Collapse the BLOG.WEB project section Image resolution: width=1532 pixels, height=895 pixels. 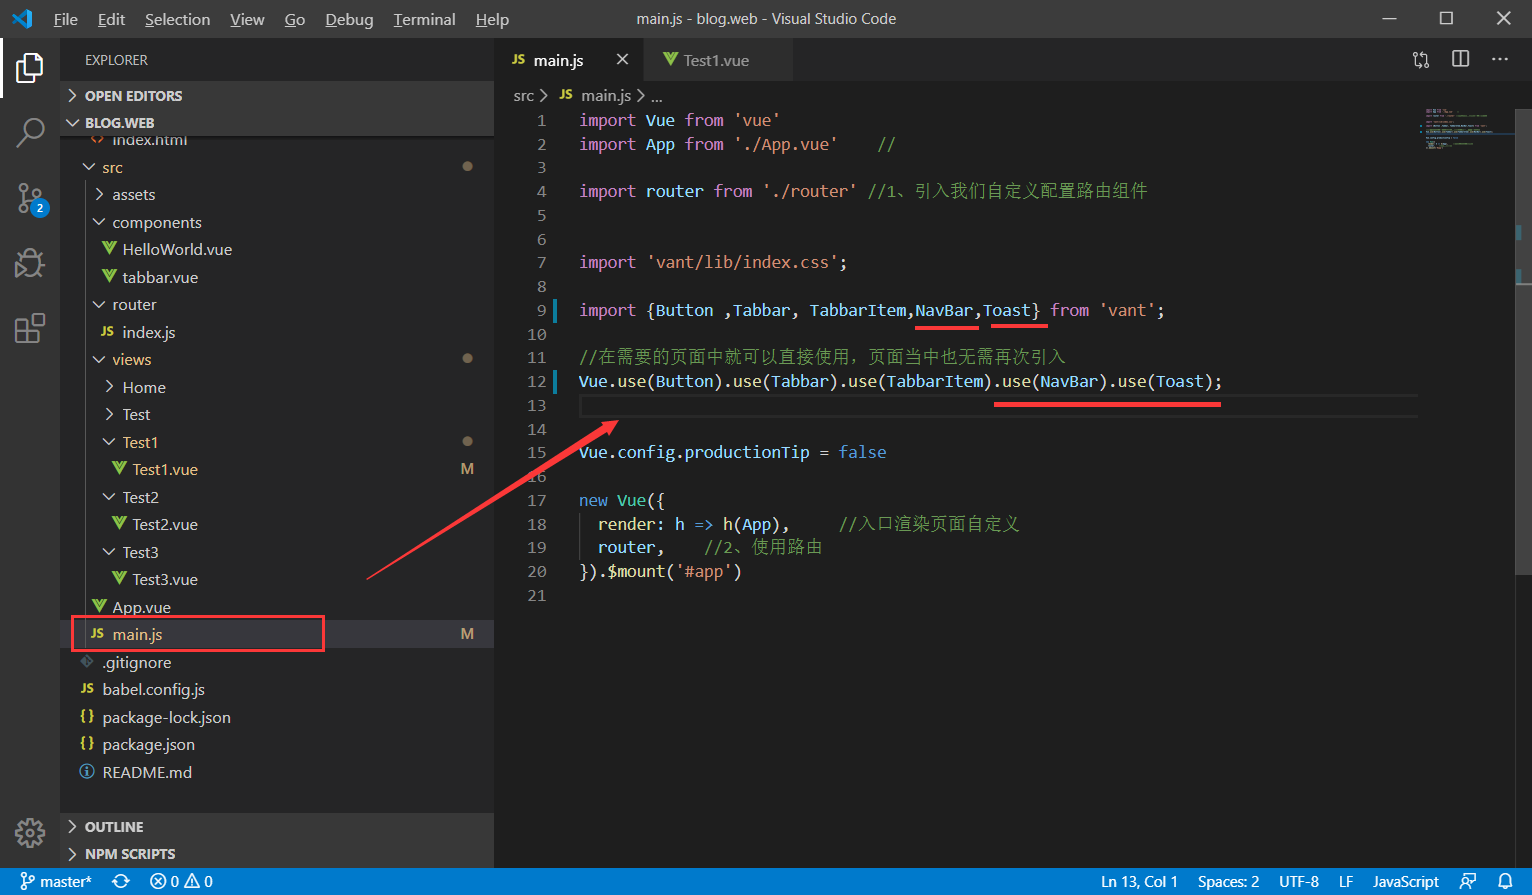(277, 123)
